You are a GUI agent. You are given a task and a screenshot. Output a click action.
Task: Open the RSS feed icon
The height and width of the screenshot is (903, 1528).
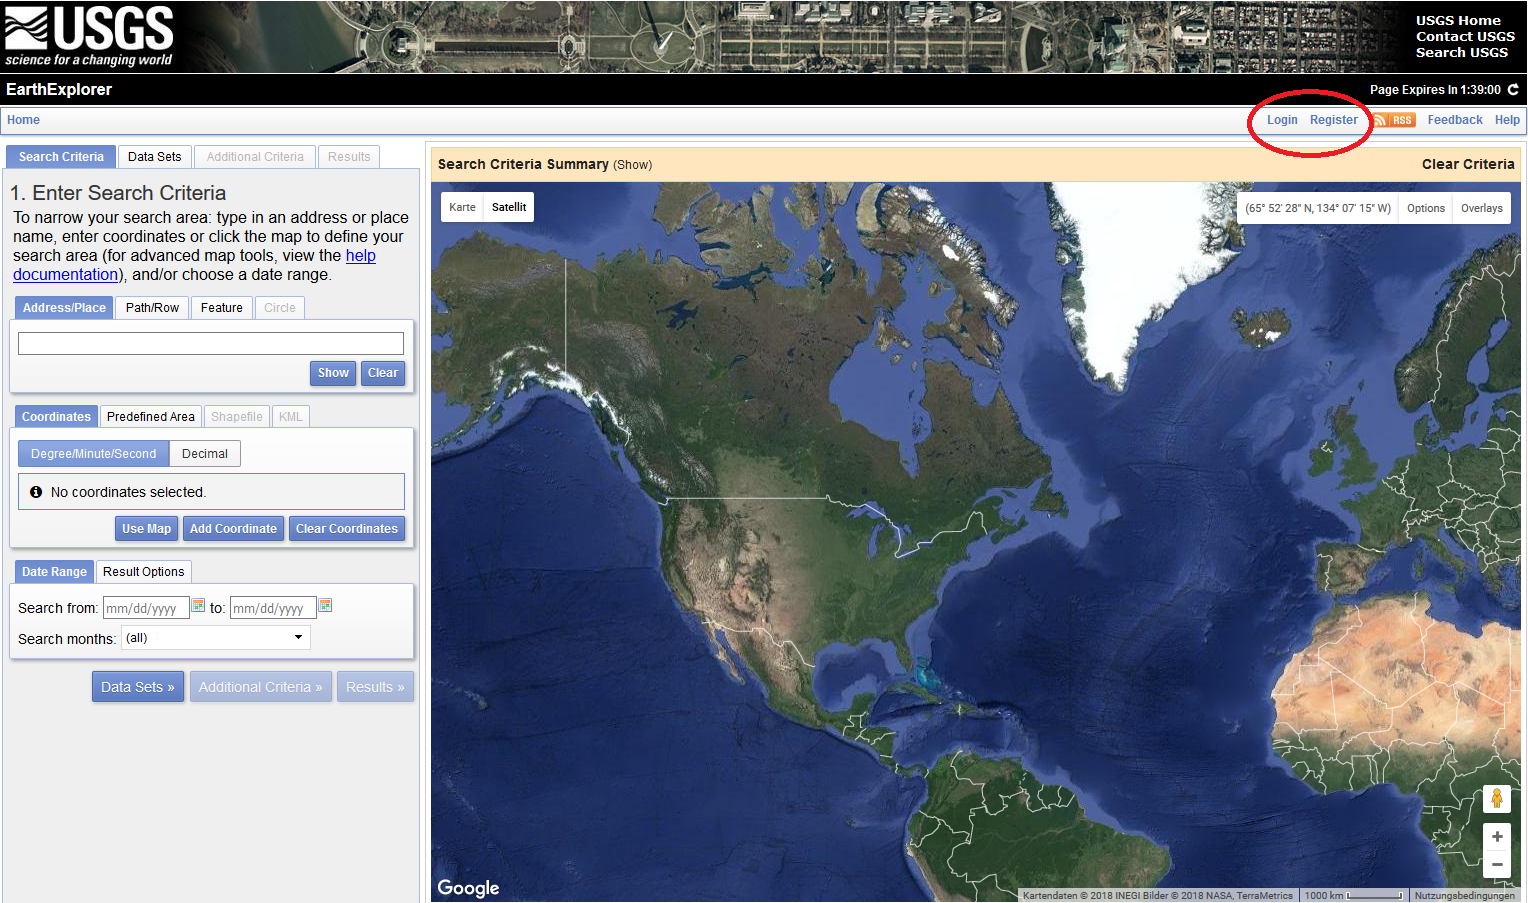[x=1394, y=120]
